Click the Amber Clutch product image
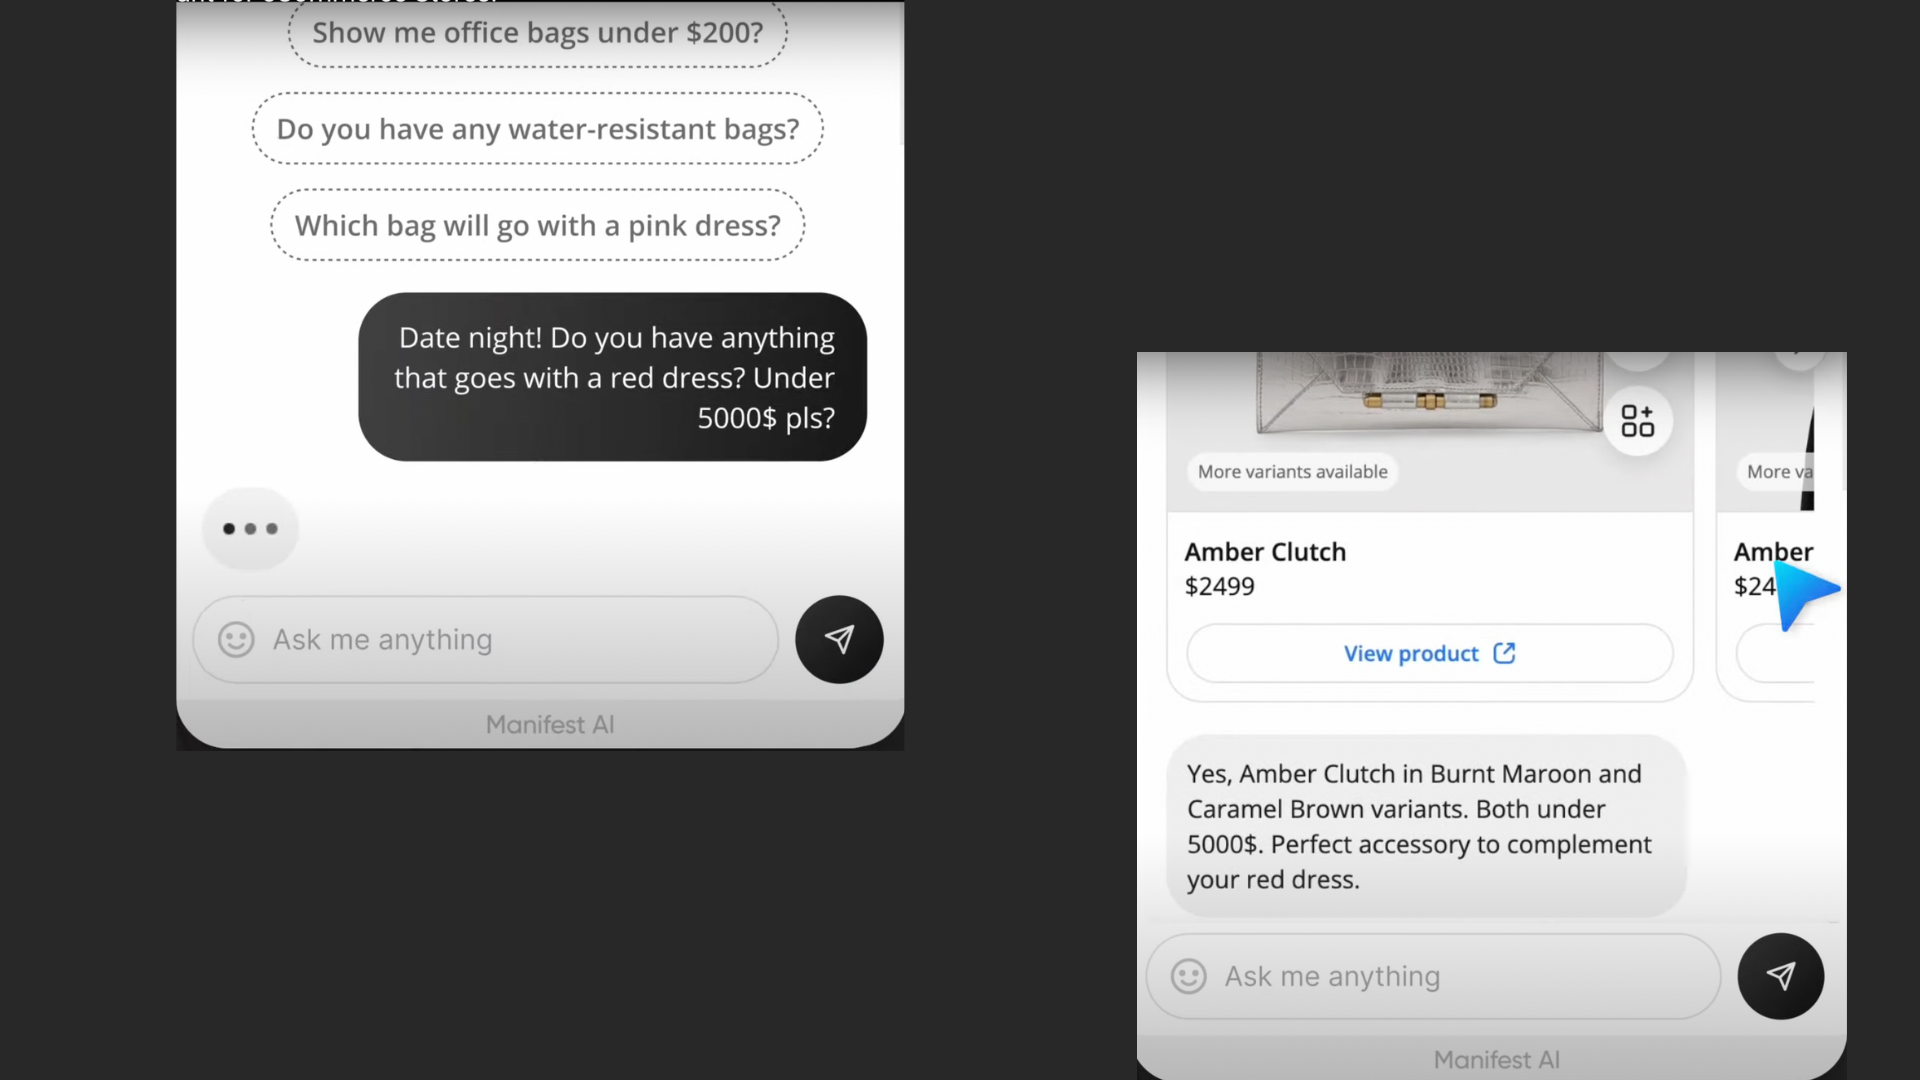The image size is (1920, 1080). point(1430,395)
